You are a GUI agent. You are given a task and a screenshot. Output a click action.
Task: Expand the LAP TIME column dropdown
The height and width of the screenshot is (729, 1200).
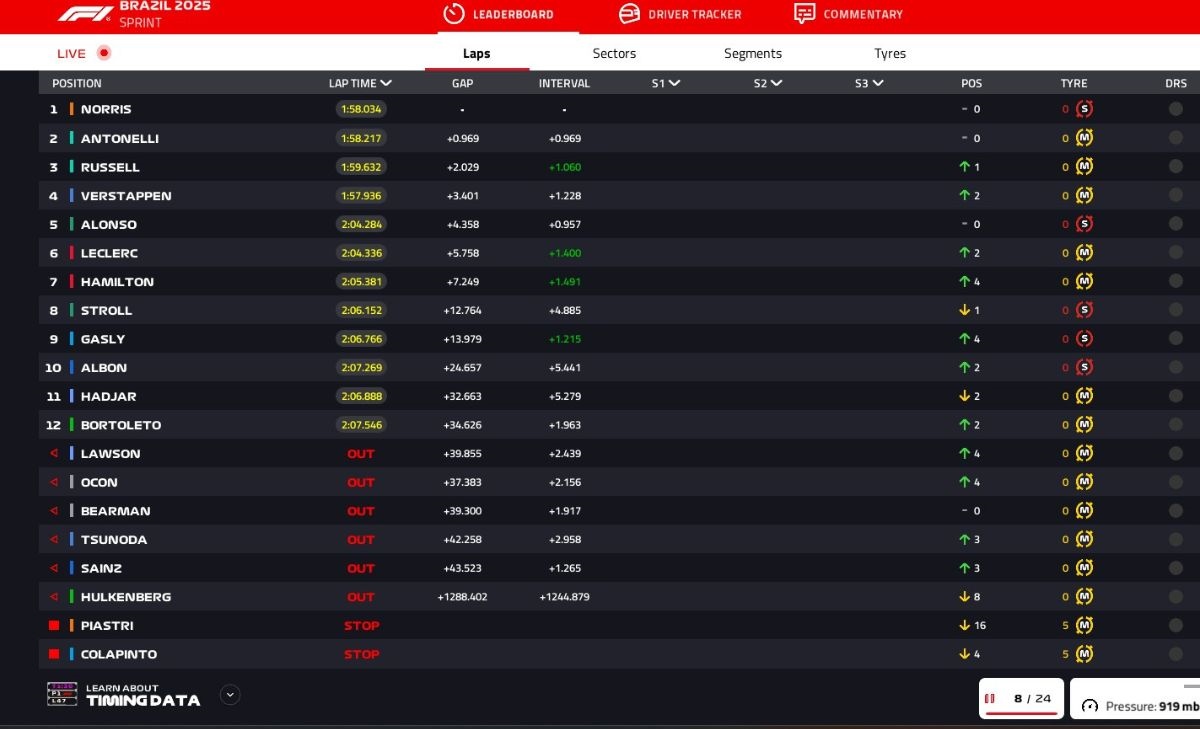point(386,83)
